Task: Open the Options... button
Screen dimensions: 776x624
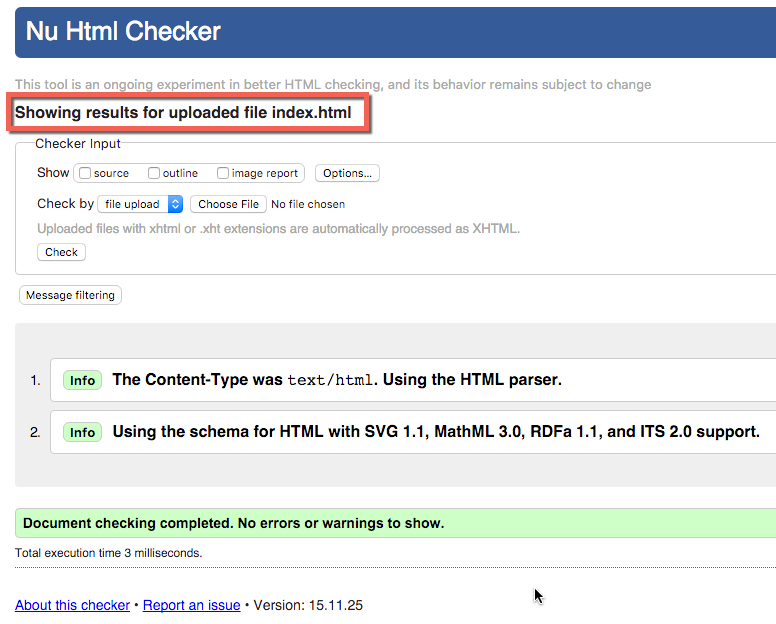Action: click(347, 173)
